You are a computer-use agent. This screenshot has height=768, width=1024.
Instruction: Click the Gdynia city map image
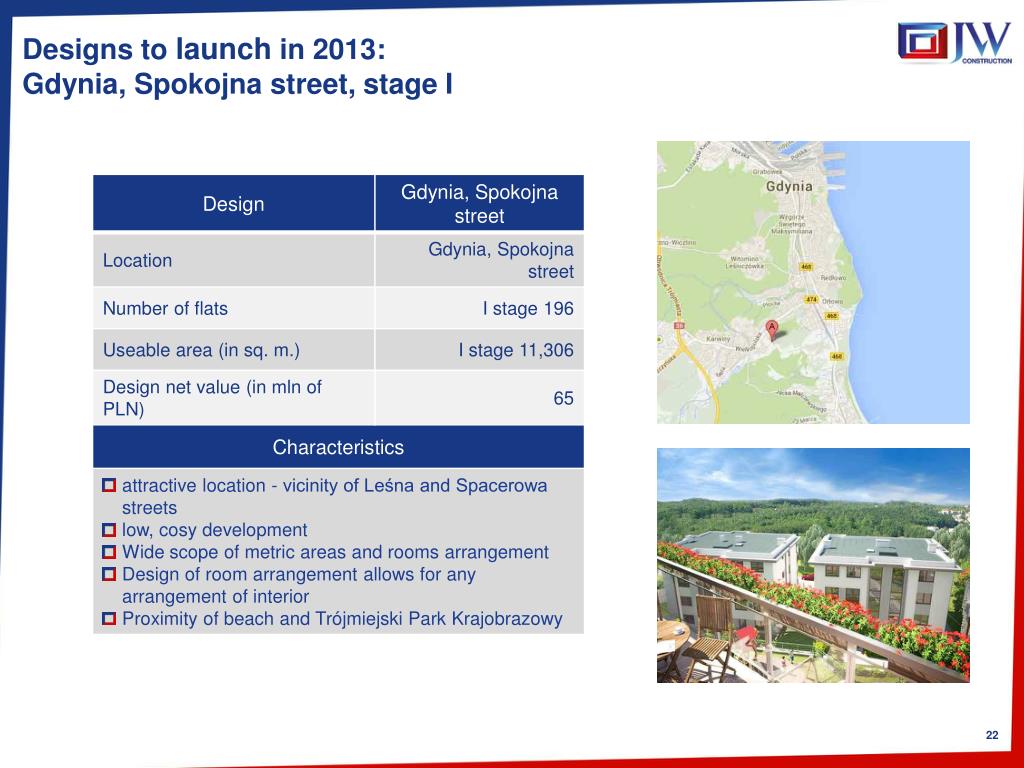(813, 282)
